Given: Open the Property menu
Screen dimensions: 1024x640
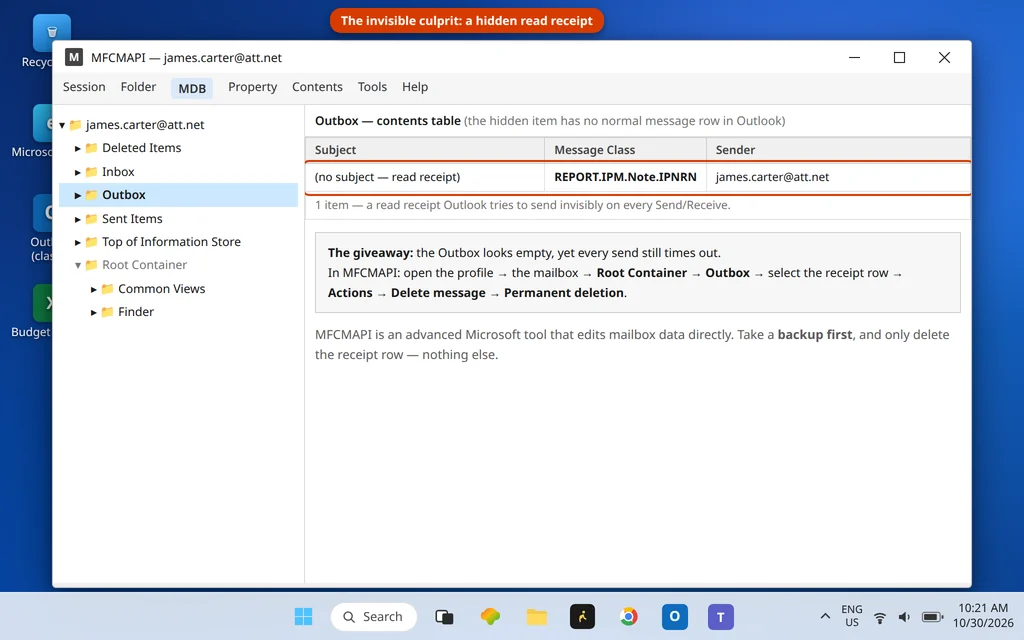Looking at the screenshot, I should [252, 87].
